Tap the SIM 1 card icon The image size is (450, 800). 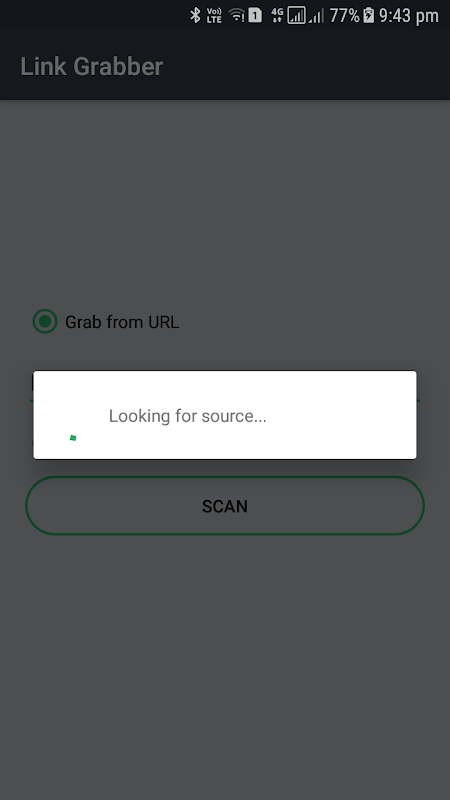255,15
